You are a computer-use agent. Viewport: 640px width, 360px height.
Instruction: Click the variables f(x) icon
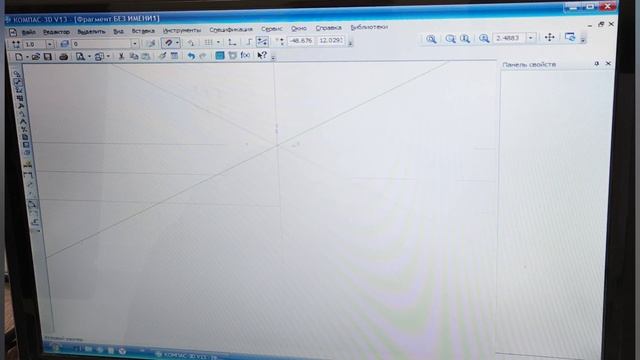pyautogui.click(x=245, y=55)
